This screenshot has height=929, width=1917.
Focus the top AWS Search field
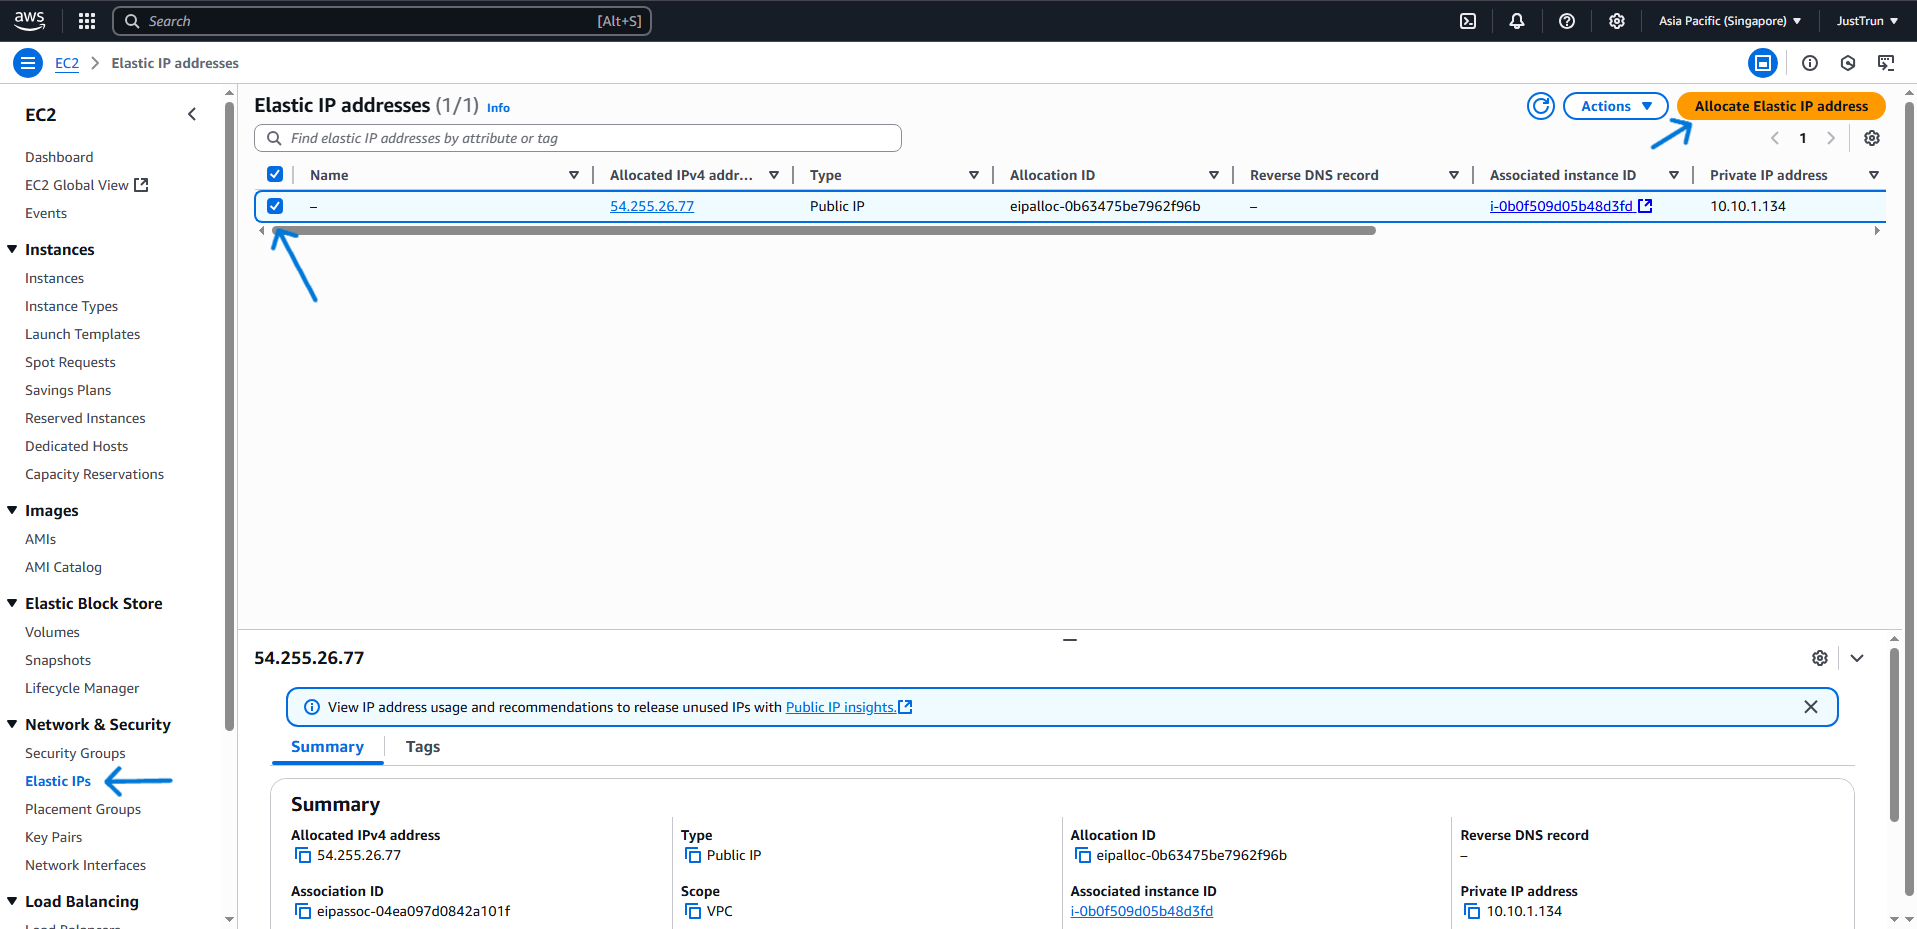(382, 21)
